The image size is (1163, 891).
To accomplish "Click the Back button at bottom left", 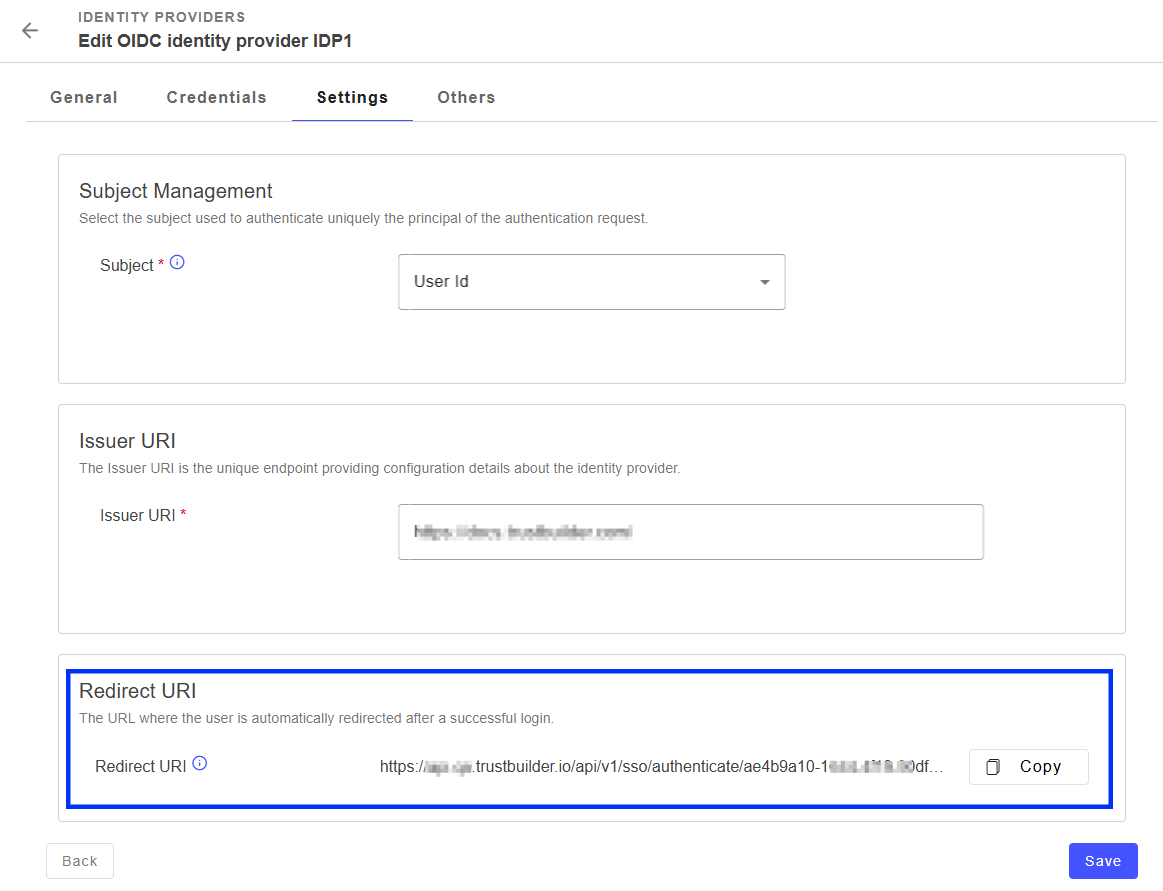I will (80, 861).
